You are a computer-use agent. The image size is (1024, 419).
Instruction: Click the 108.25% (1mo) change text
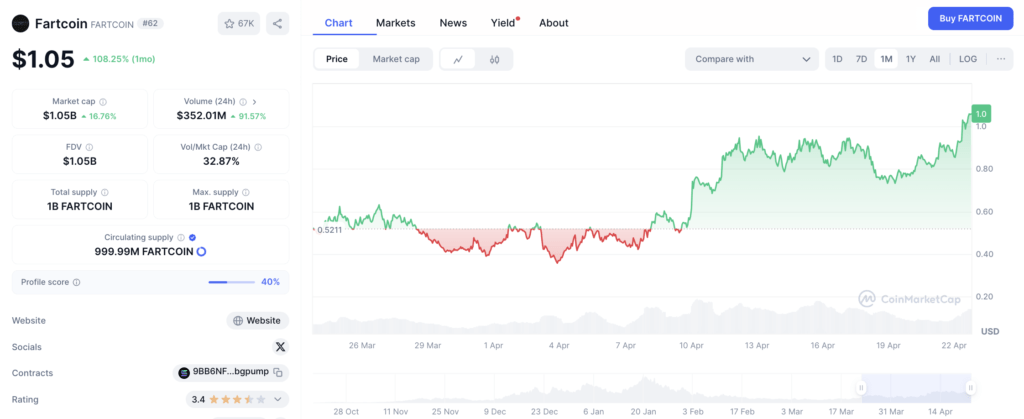click(124, 59)
